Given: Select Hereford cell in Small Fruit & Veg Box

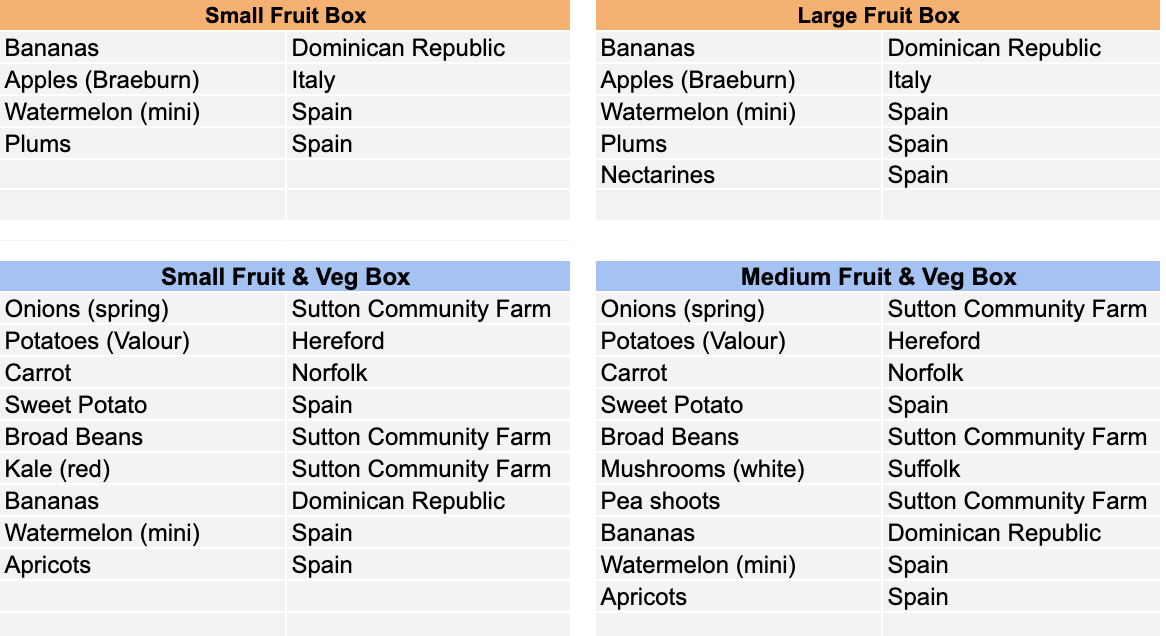Looking at the screenshot, I should pos(428,341).
